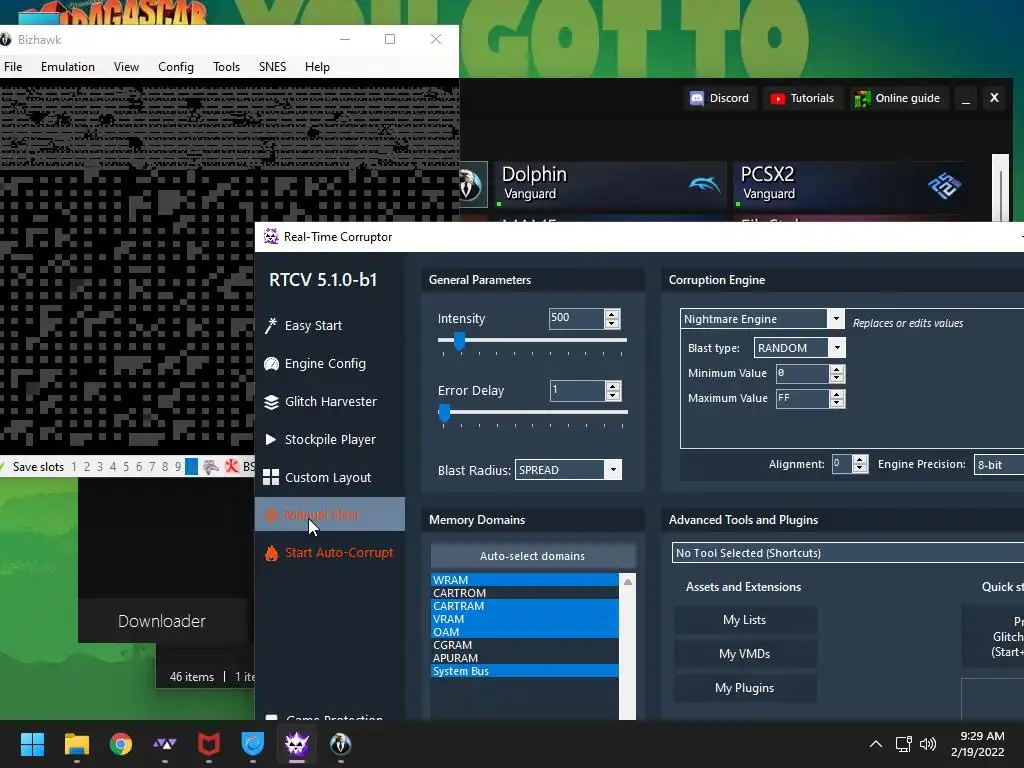Click the Intensity value field

pyautogui.click(x=576, y=318)
